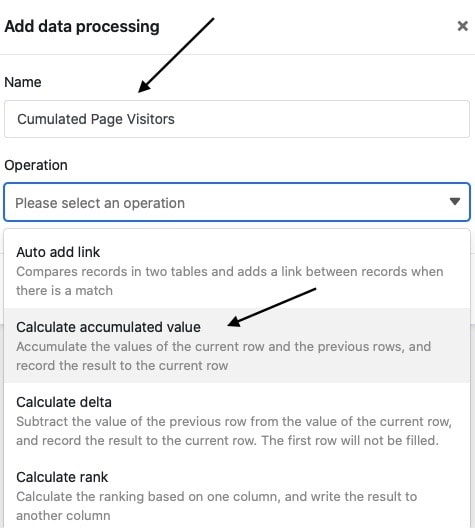Image resolution: width=475 pixels, height=528 pixels.
Task: Click the accumulated value description text
Action: pyautogui.click(x=224, y=356)
